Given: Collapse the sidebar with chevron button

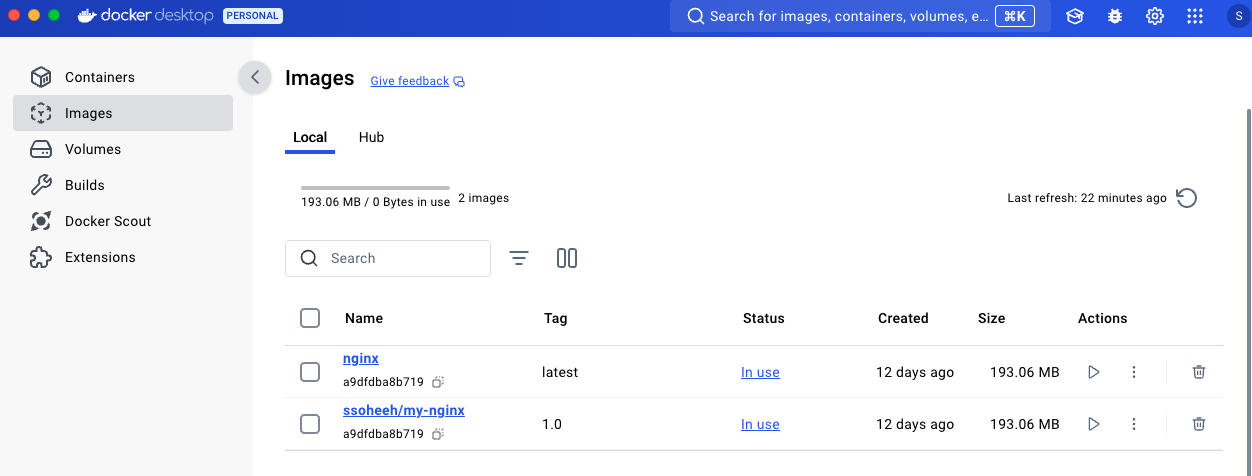Looking at the screenshot, I should coord(255,77).
